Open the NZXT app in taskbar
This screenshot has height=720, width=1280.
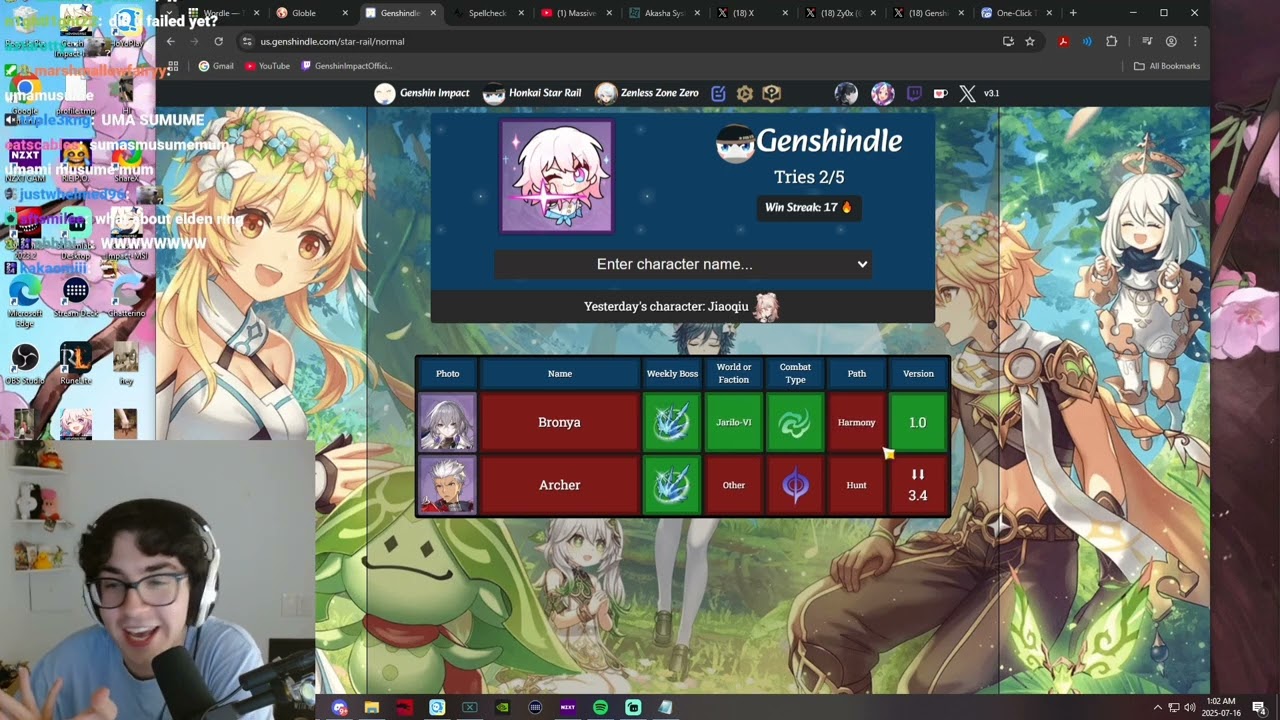[x=568, y=707]
